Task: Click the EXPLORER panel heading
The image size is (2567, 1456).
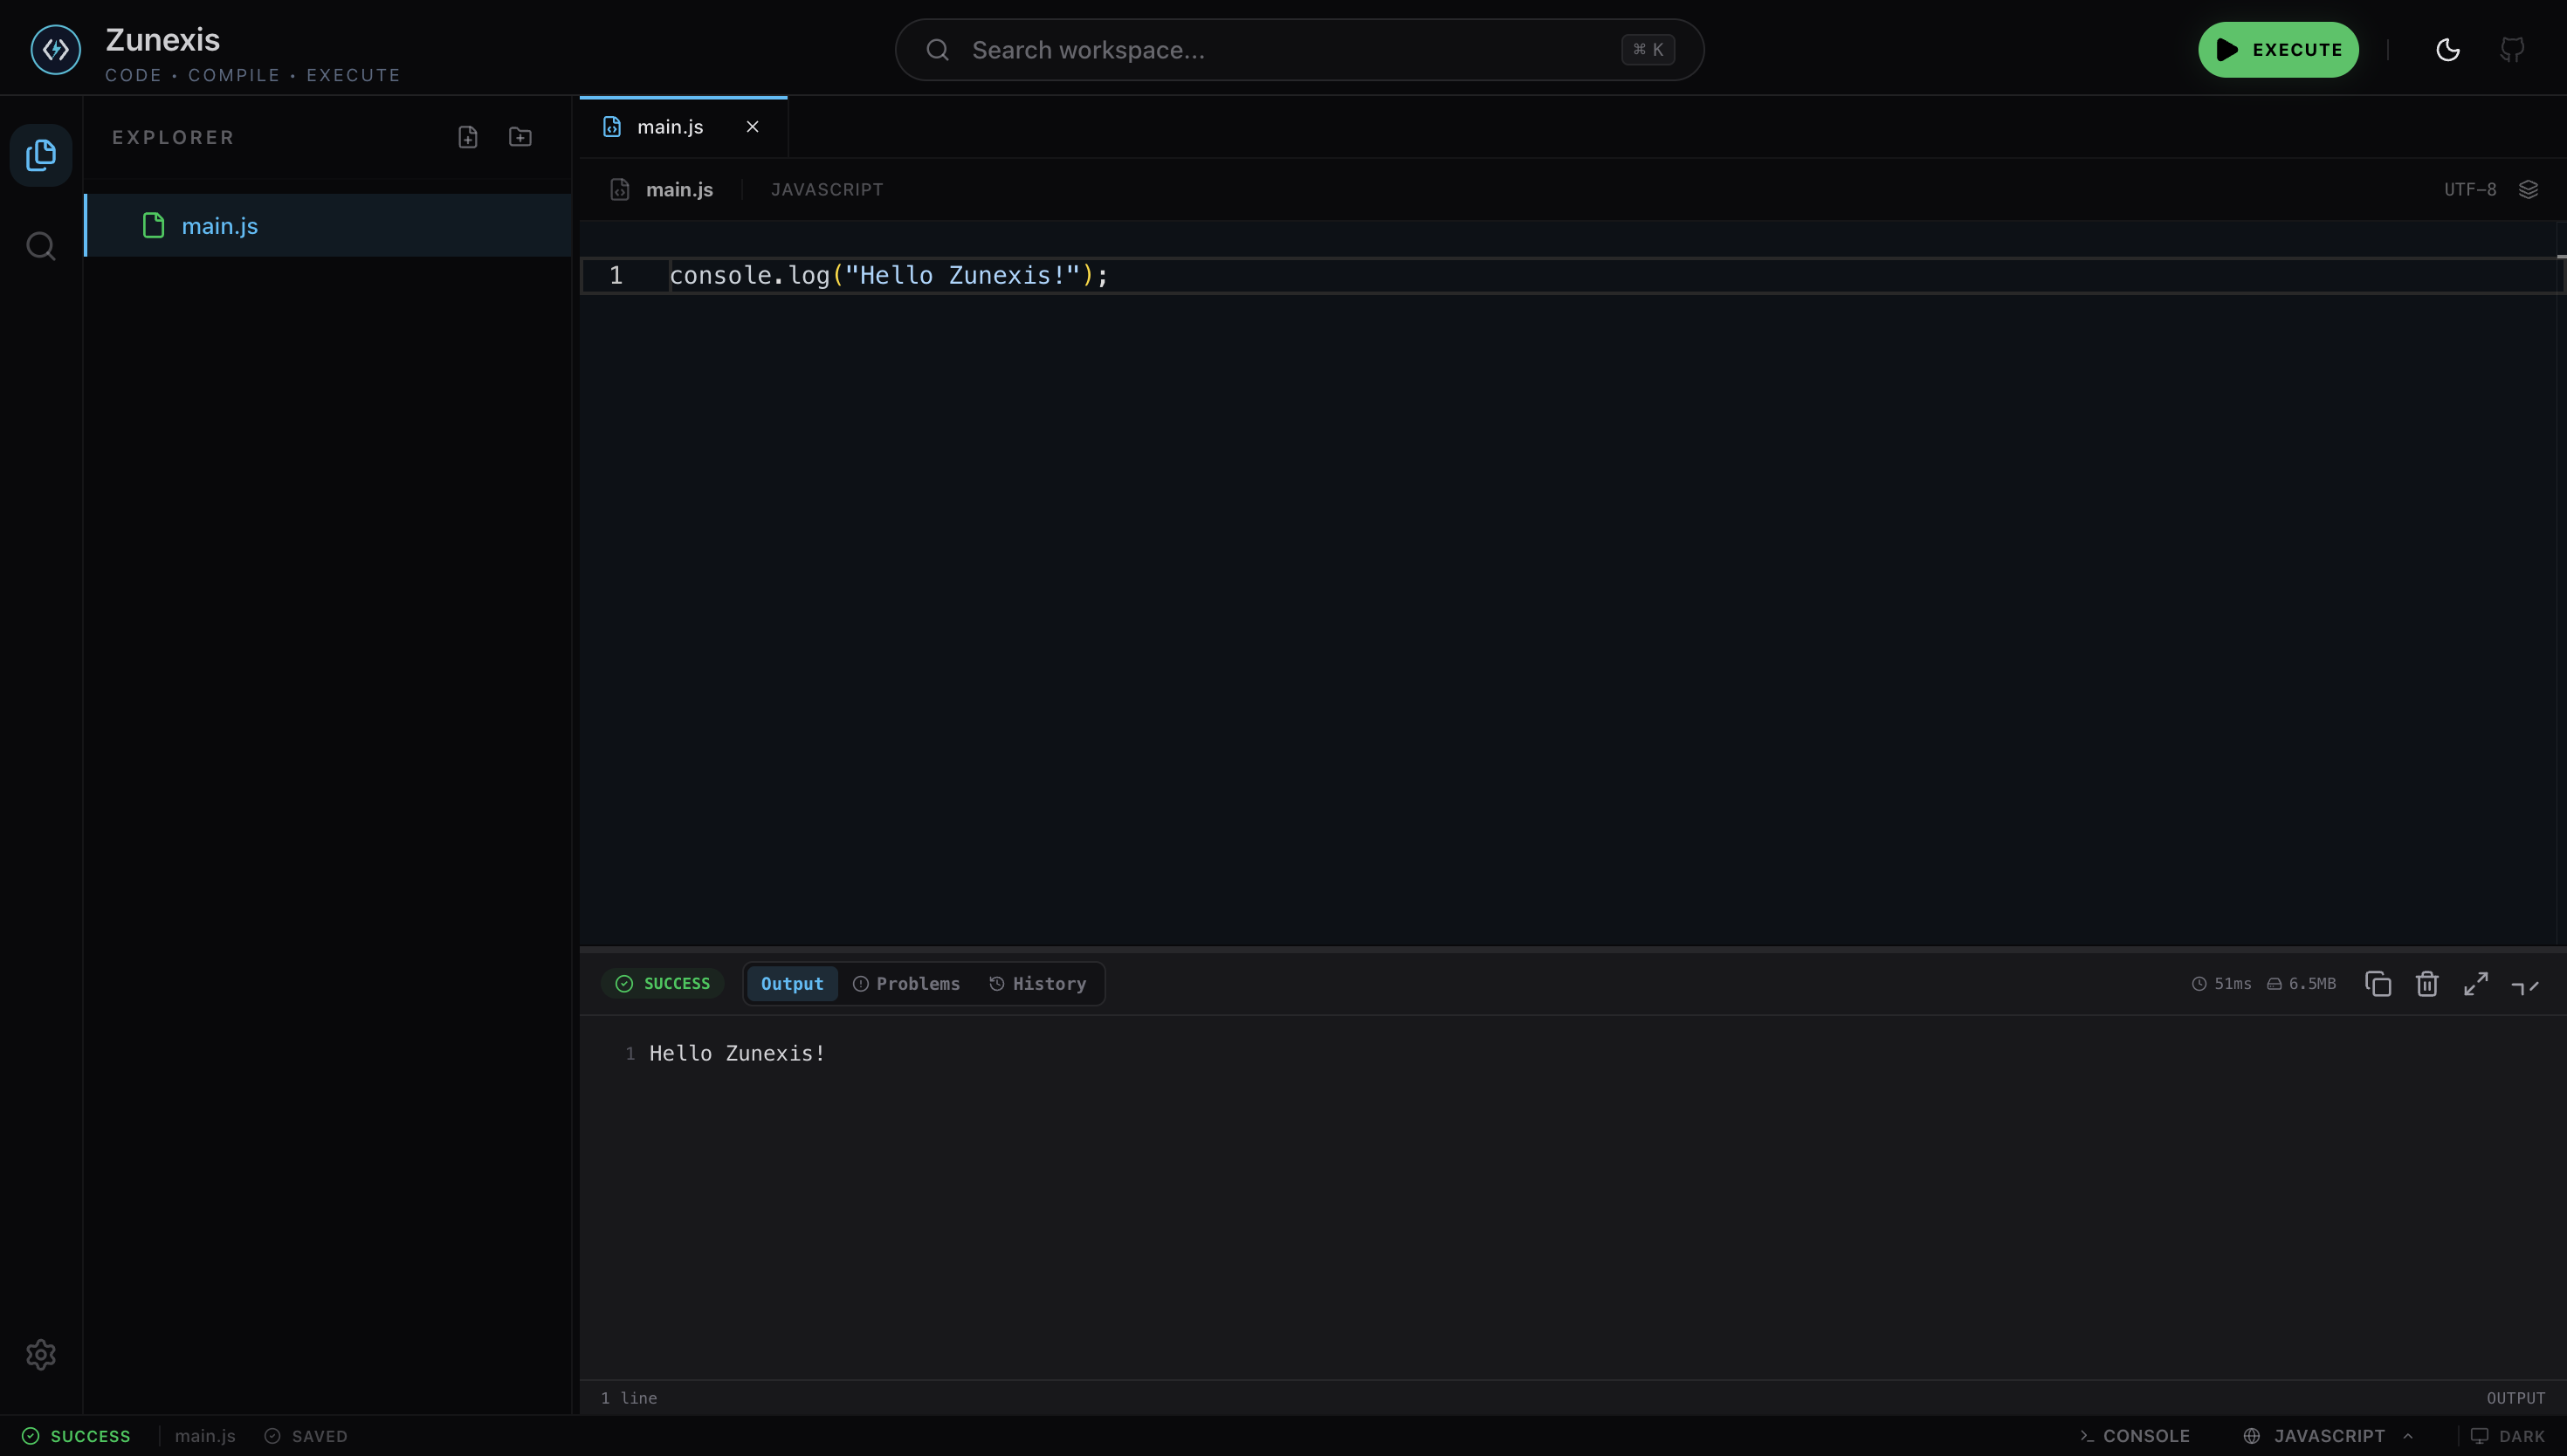Action: tap(173, 137)
